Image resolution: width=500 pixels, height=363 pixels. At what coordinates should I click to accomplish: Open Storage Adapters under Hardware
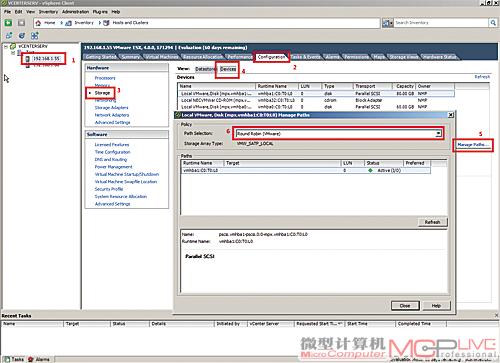coord(111,108)
